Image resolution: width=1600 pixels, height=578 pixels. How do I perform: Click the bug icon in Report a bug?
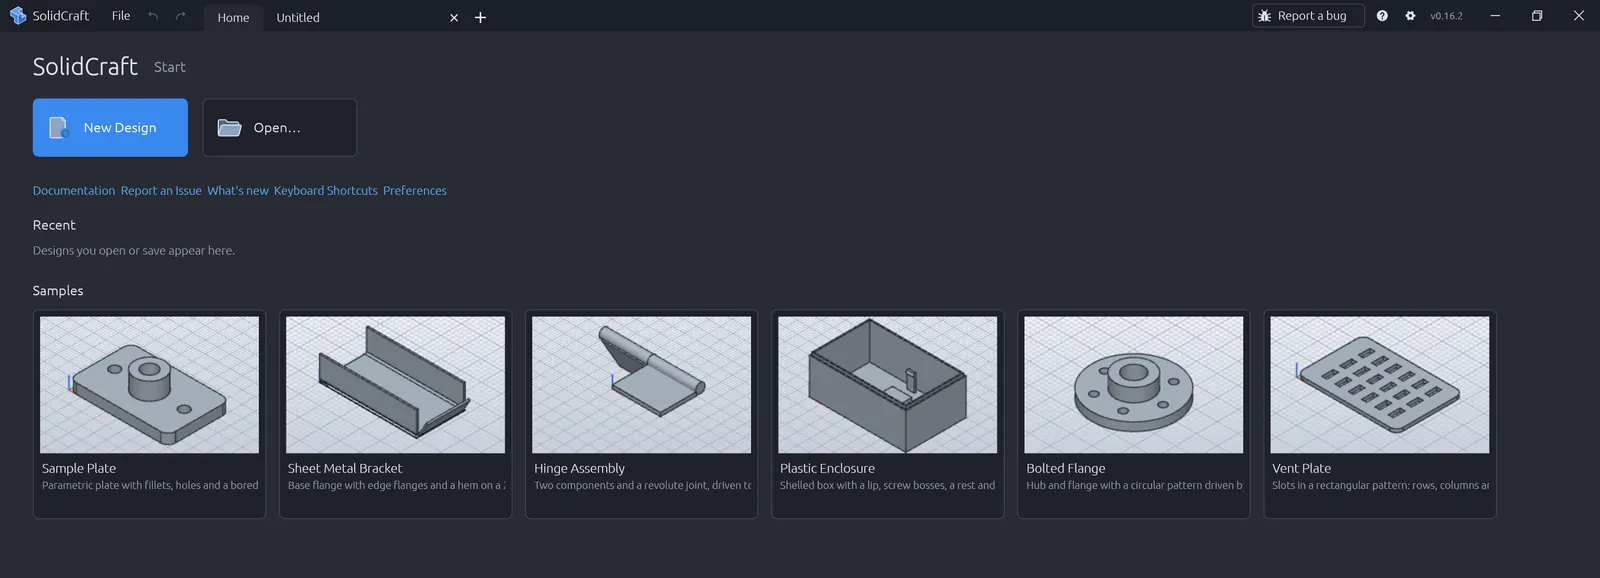(x=1265, y=16)
